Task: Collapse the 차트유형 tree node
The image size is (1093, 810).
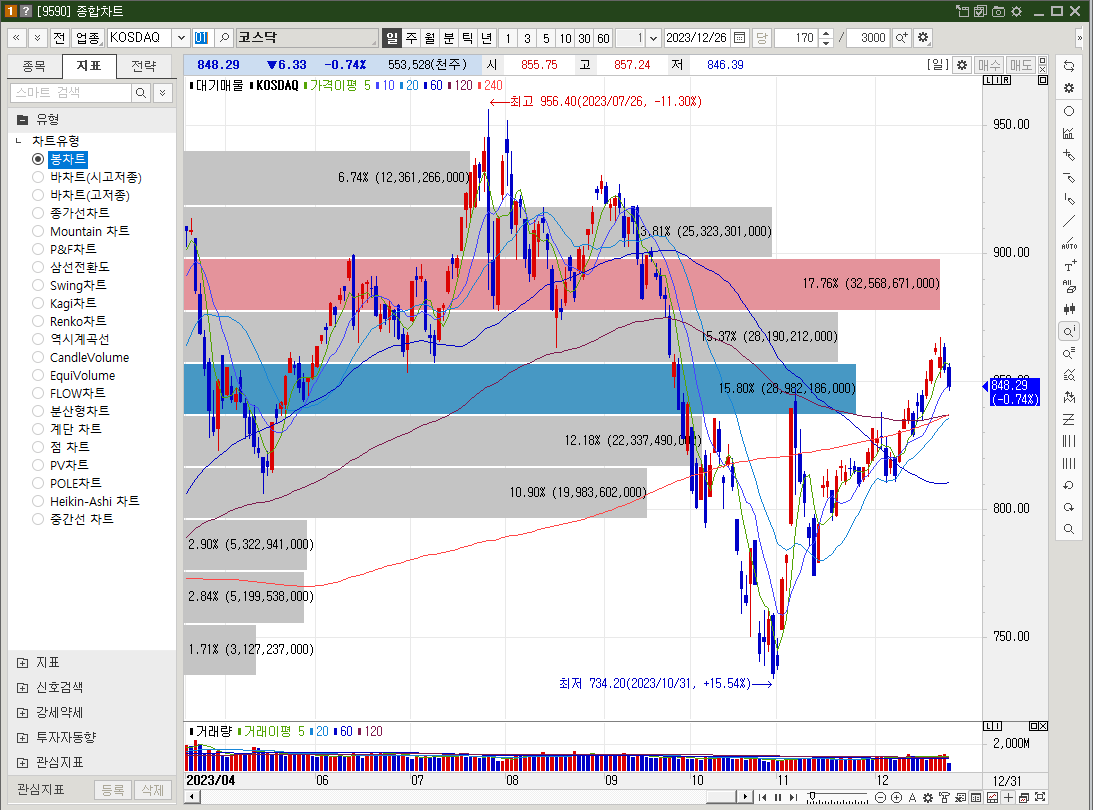Action: point(19,141)
